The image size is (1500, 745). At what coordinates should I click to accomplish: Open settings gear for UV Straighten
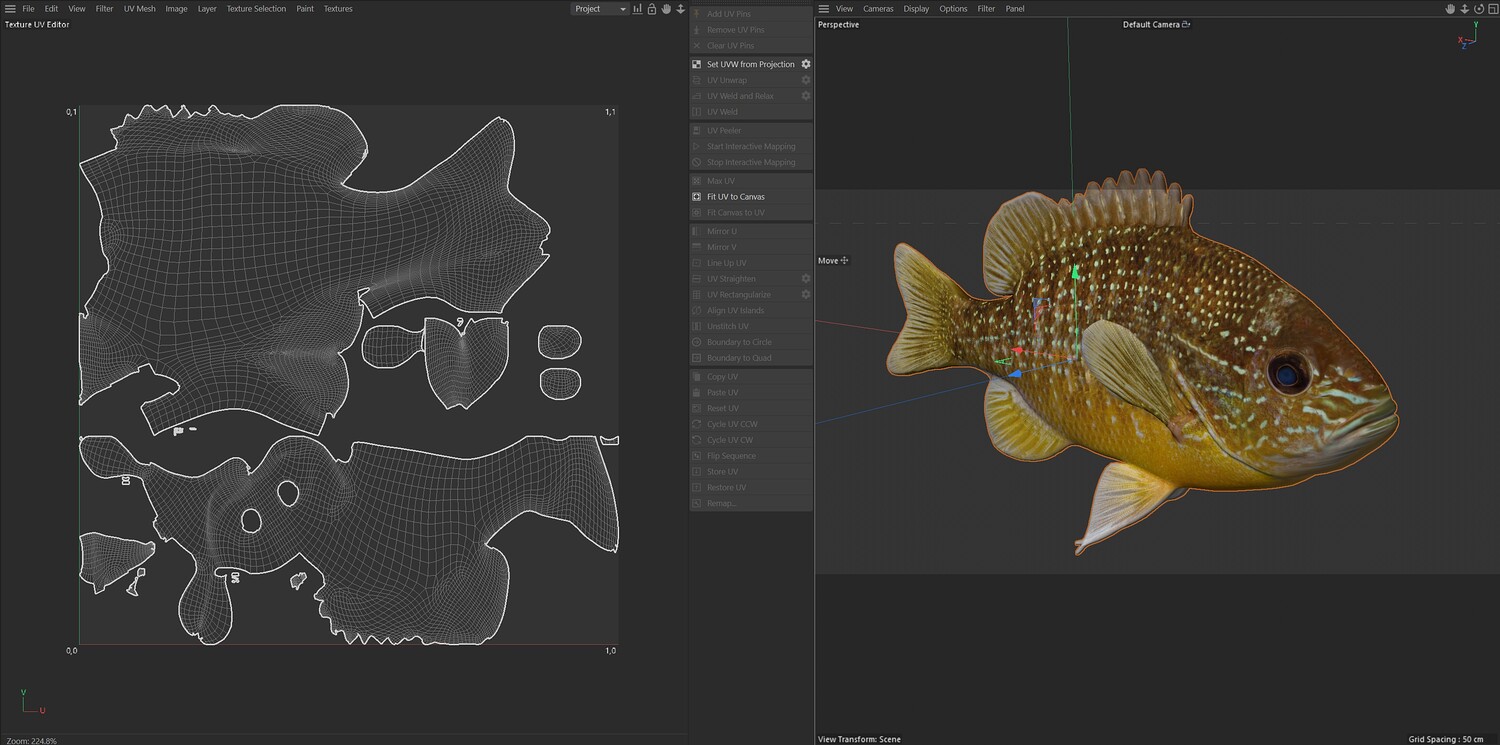[x=806, y=279]
